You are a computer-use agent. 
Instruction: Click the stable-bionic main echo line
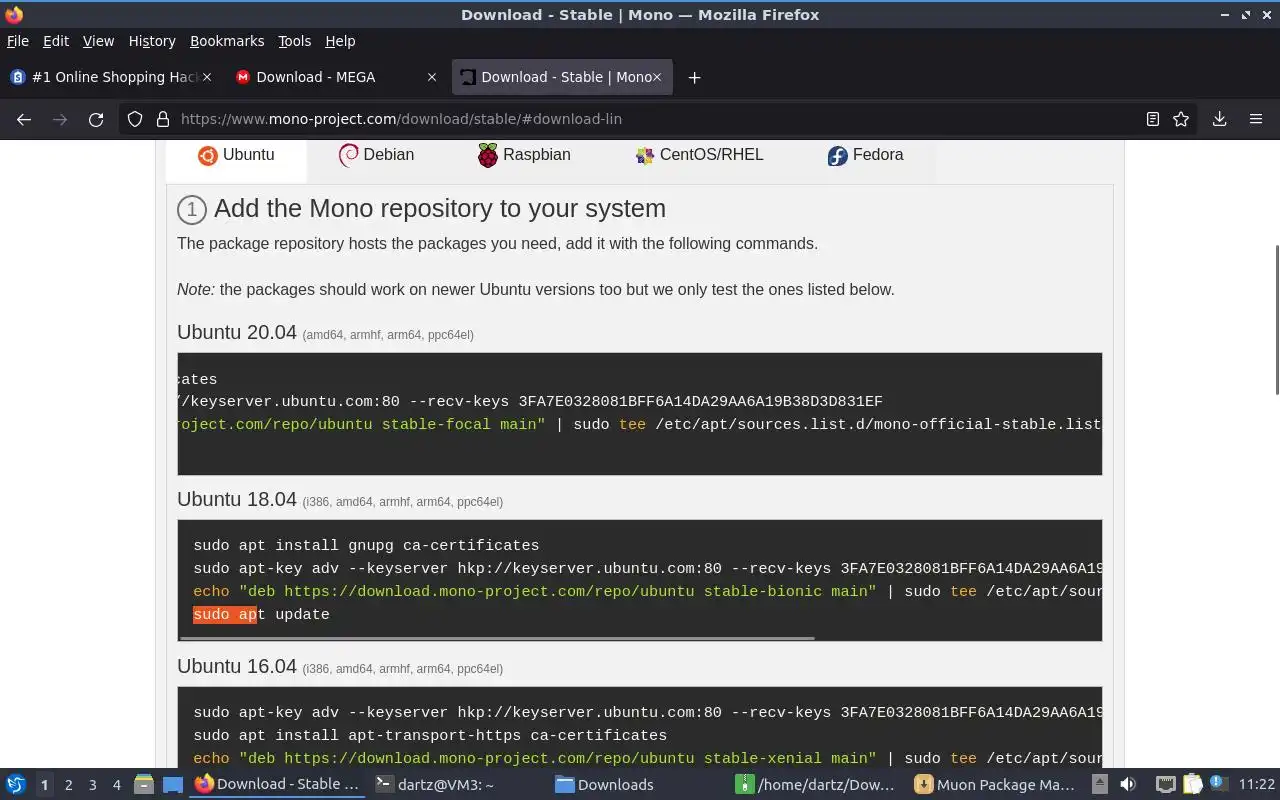(x=648, y=592)
